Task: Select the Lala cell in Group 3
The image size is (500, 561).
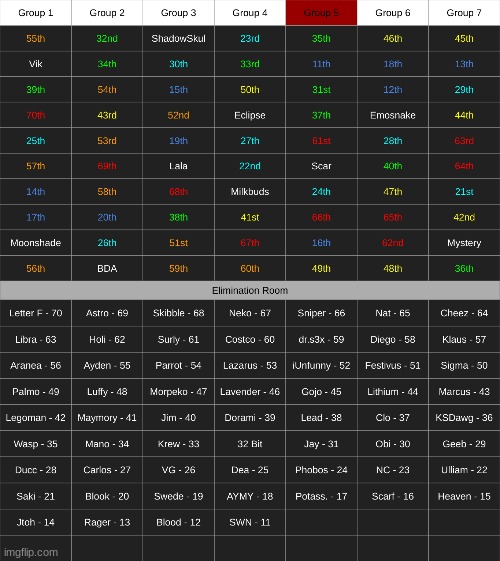Action: click(x=178, y=166)
